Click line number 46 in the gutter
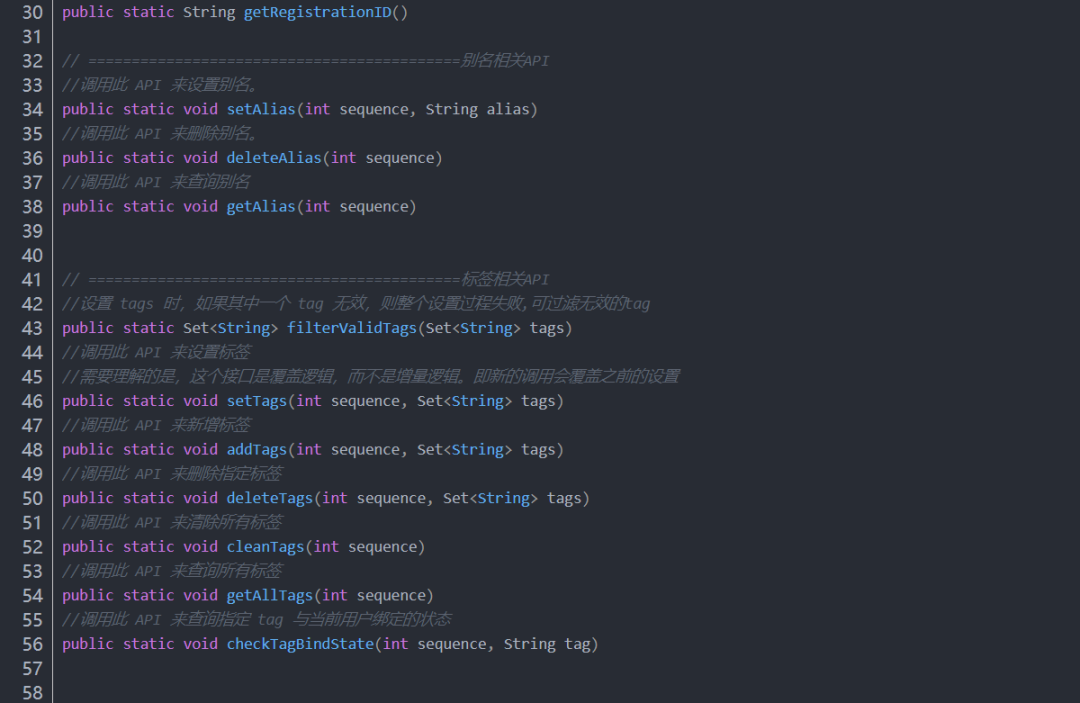The image size is (1080, 703). [32, 401]
